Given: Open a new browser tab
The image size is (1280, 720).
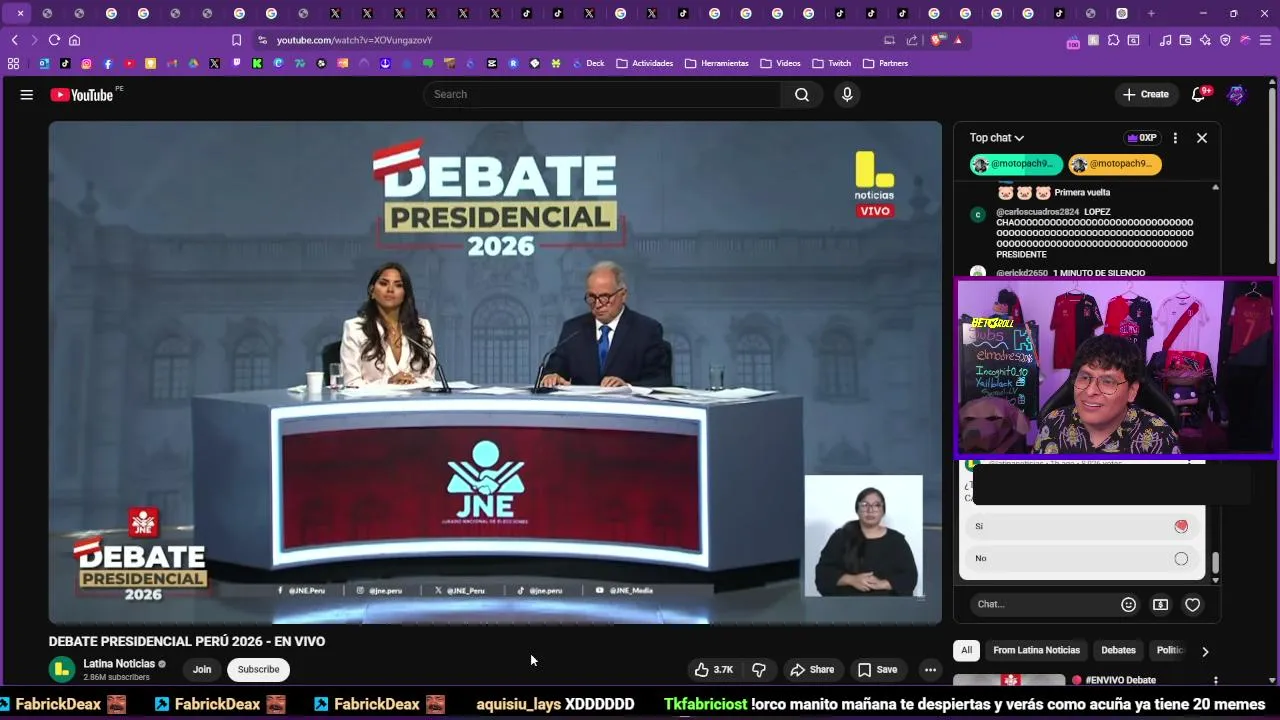Looking at the screenshot, I should pos(1151,13).
